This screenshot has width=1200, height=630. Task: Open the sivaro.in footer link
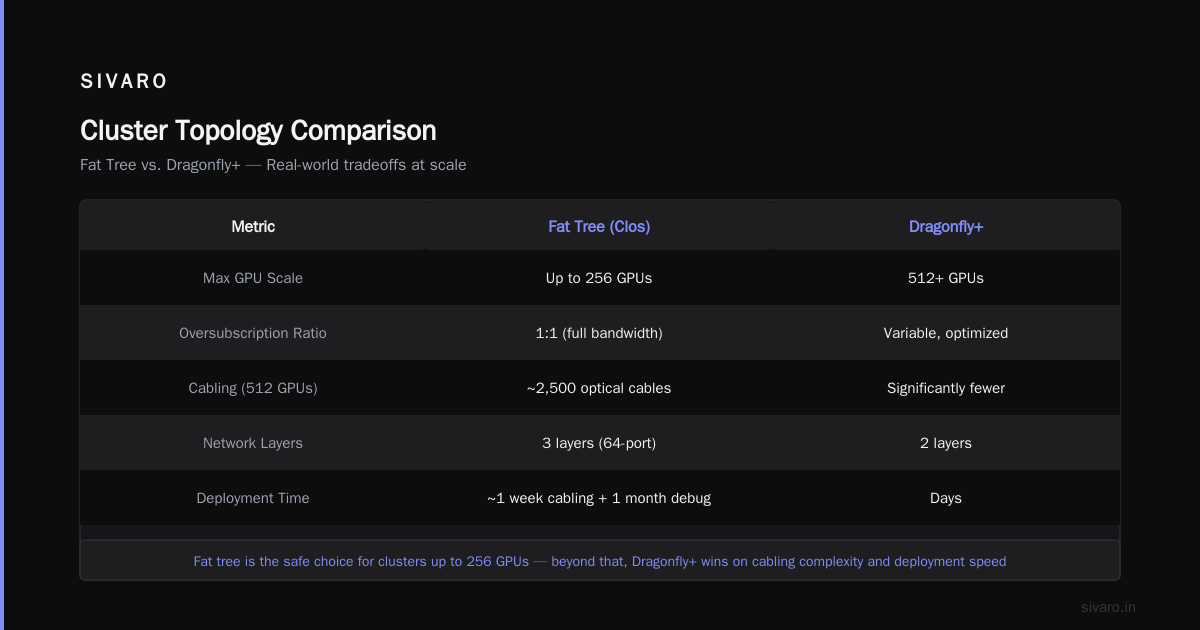1109,607
